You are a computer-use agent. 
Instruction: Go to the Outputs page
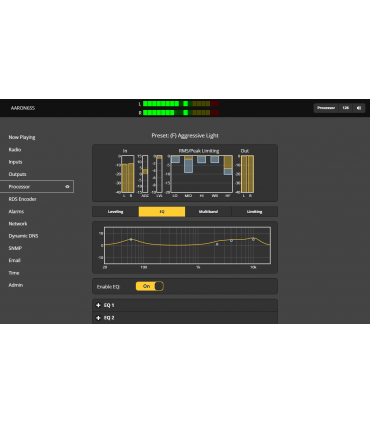coord(17,174)
